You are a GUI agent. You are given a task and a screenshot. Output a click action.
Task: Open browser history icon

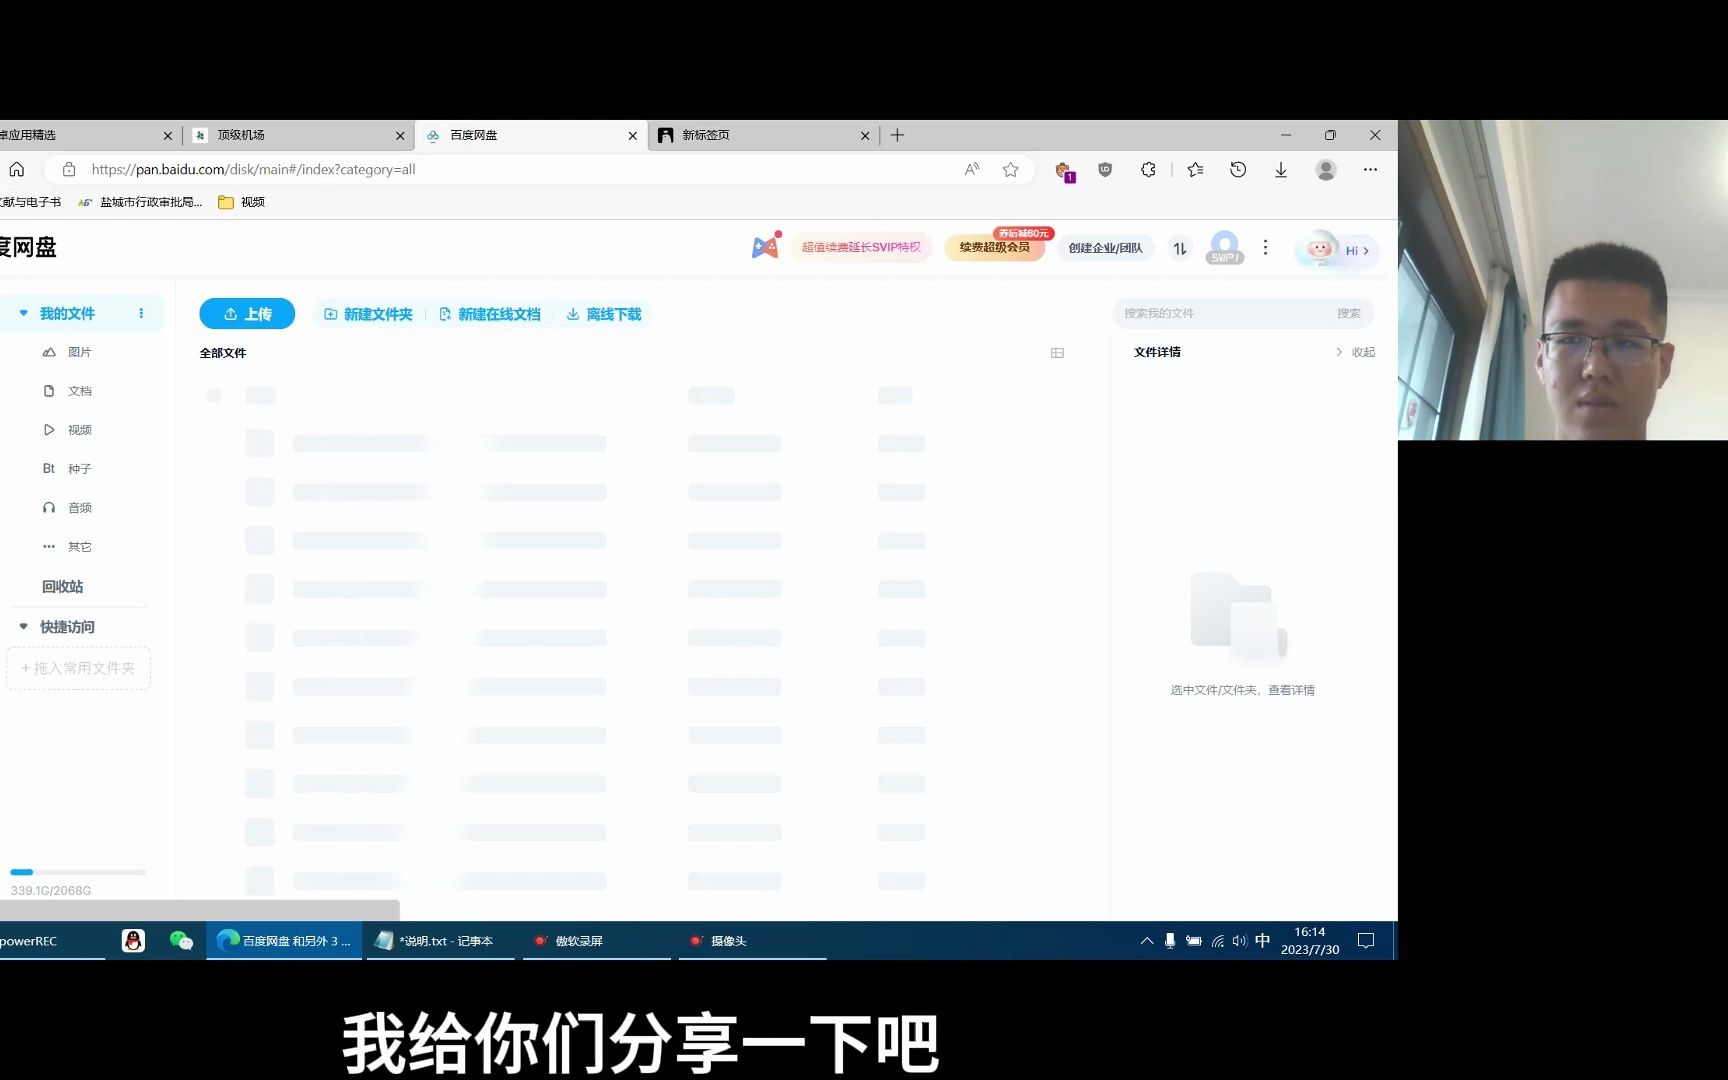(x=1238, y=170)
